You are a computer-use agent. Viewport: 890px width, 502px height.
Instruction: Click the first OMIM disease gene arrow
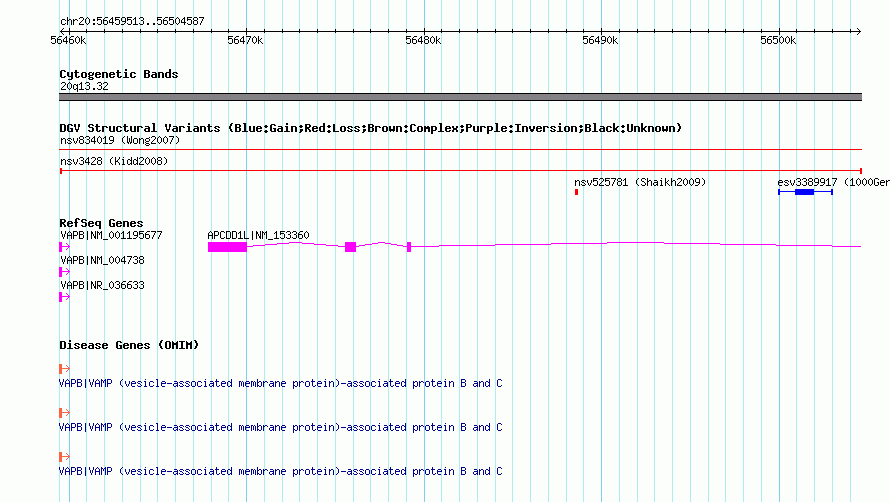click(64, 369)
